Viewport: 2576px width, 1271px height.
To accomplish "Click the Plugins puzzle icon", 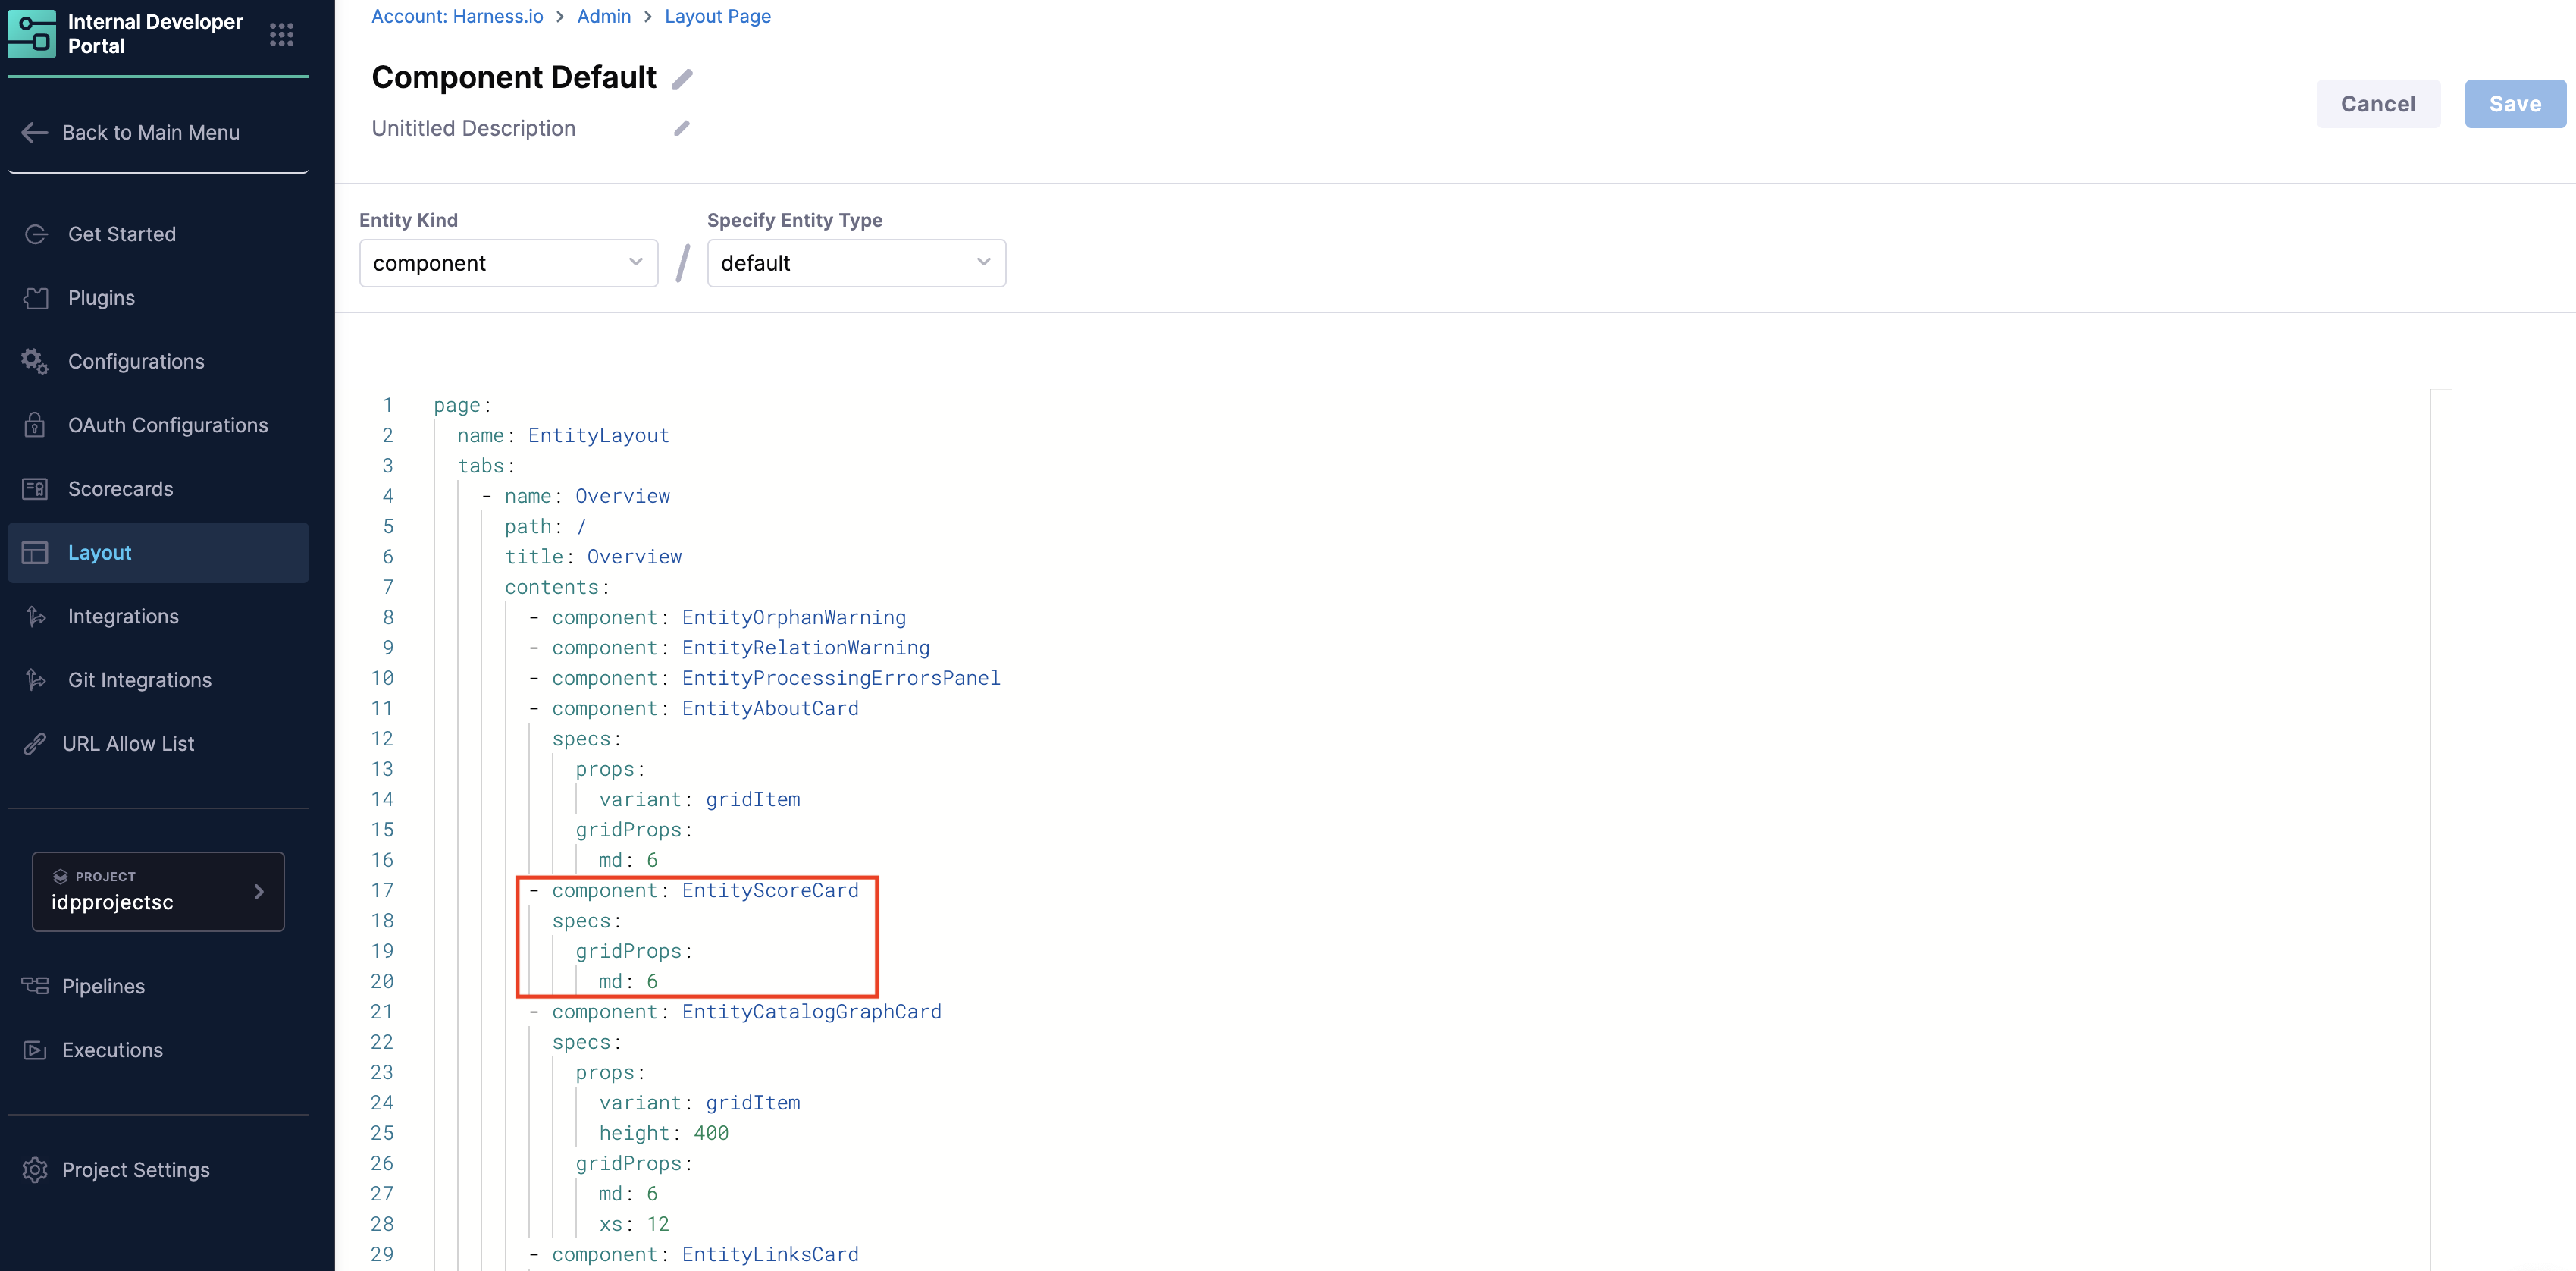I will (x=35, y=298).
